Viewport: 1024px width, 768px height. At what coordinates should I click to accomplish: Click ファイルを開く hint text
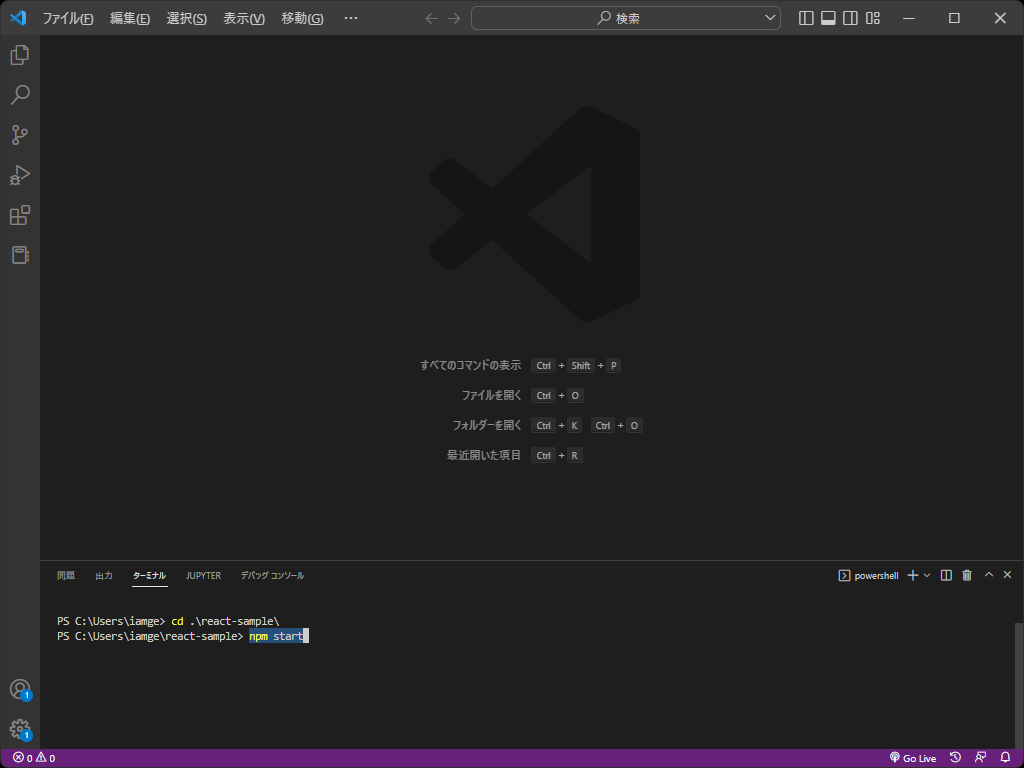[491, 395]
